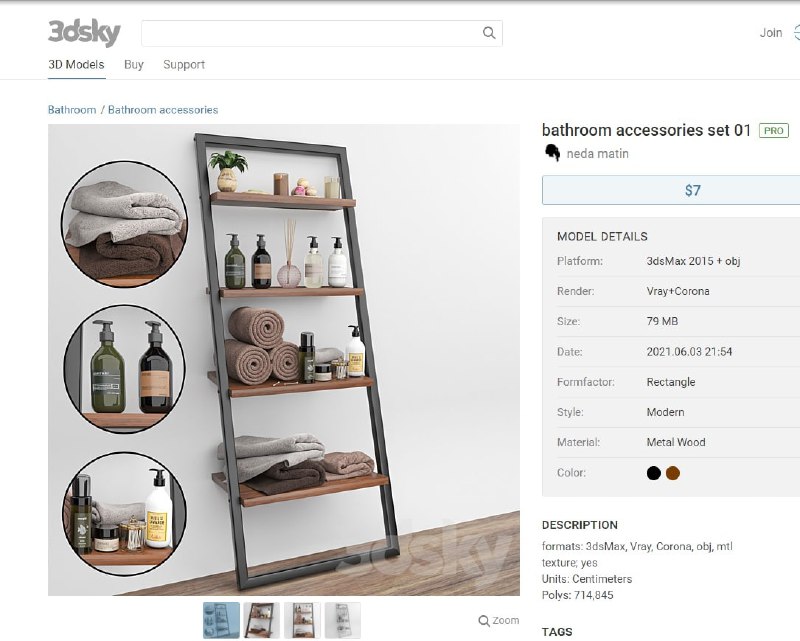Select the black color swatch
Viewport: 800px width, 641px height.
(x=654, y=473)
